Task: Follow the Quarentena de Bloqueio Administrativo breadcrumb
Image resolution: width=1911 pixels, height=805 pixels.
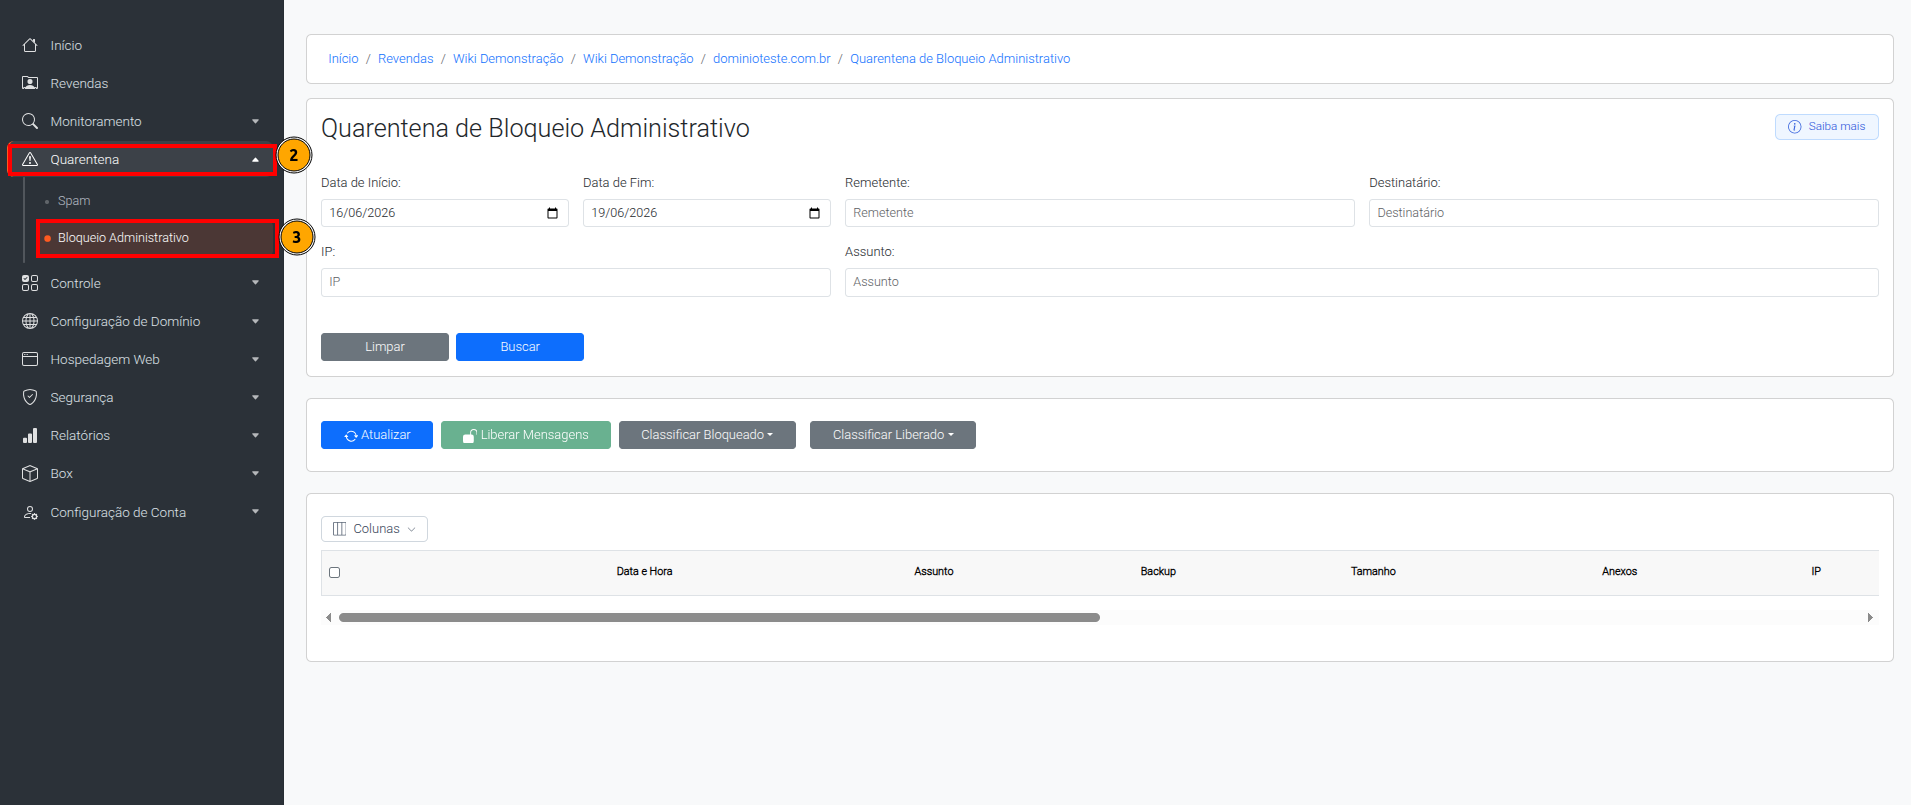Action: (x=960, y=59)
